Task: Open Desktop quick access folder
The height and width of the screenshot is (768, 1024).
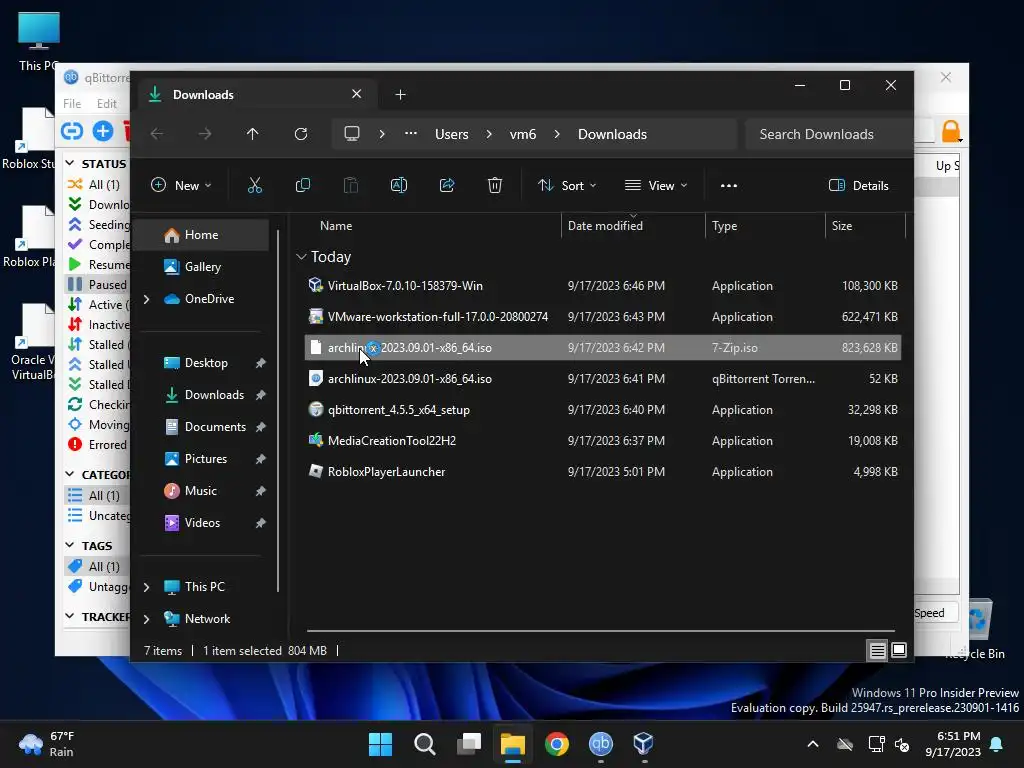Action: click(x=206, y=363)
